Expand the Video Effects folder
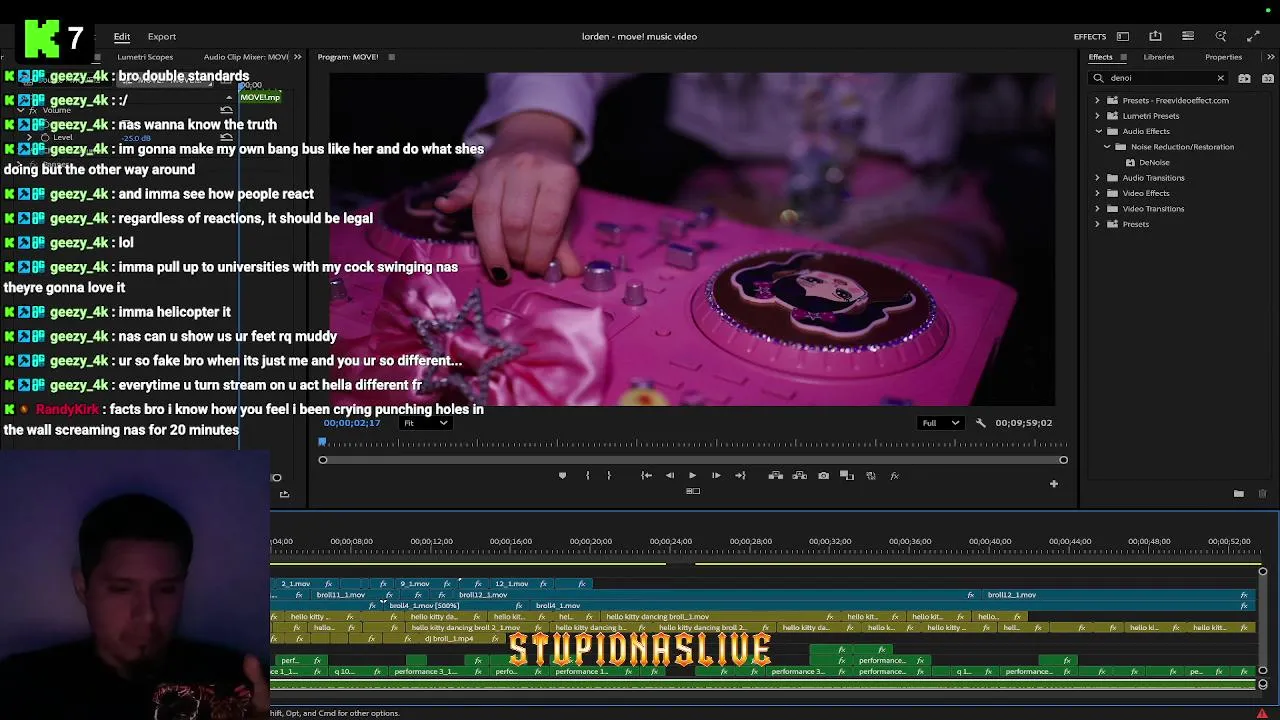 pyautogui.click(x=1097, y=193)
